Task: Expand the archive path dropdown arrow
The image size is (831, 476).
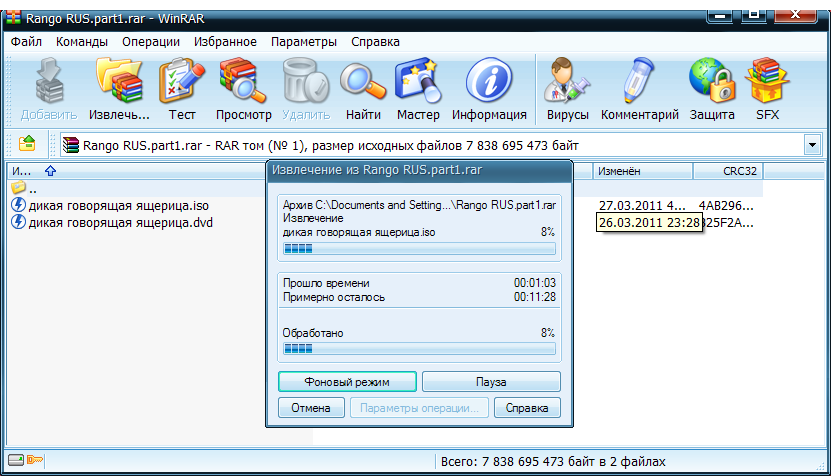Action: click(812, 145)
